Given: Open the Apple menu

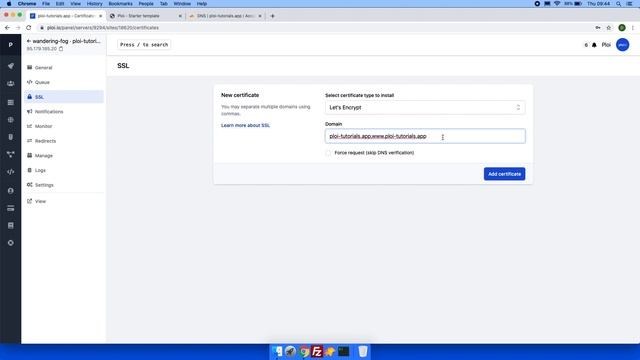Looking at the screenshot, I should pyautogui.click(x=9, y=4).
